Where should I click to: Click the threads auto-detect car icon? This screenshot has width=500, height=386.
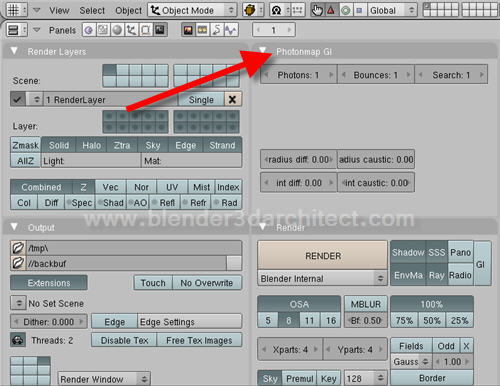point(18,340)
